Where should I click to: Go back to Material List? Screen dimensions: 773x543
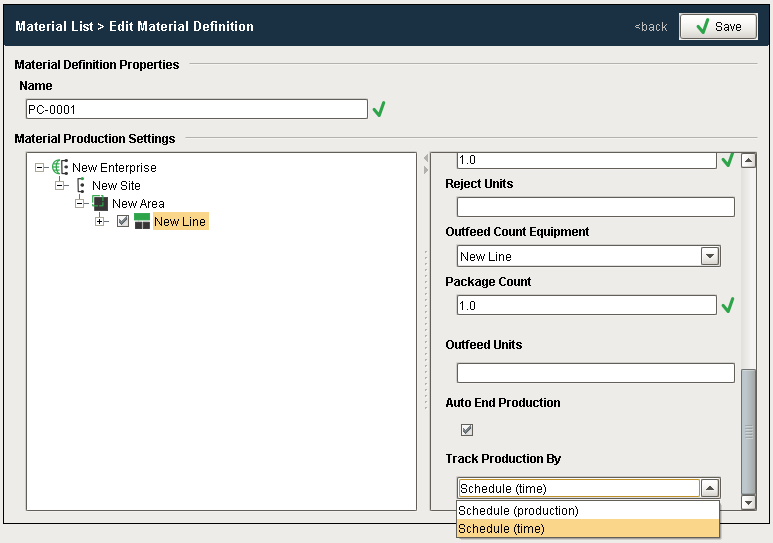click(651, 27)
